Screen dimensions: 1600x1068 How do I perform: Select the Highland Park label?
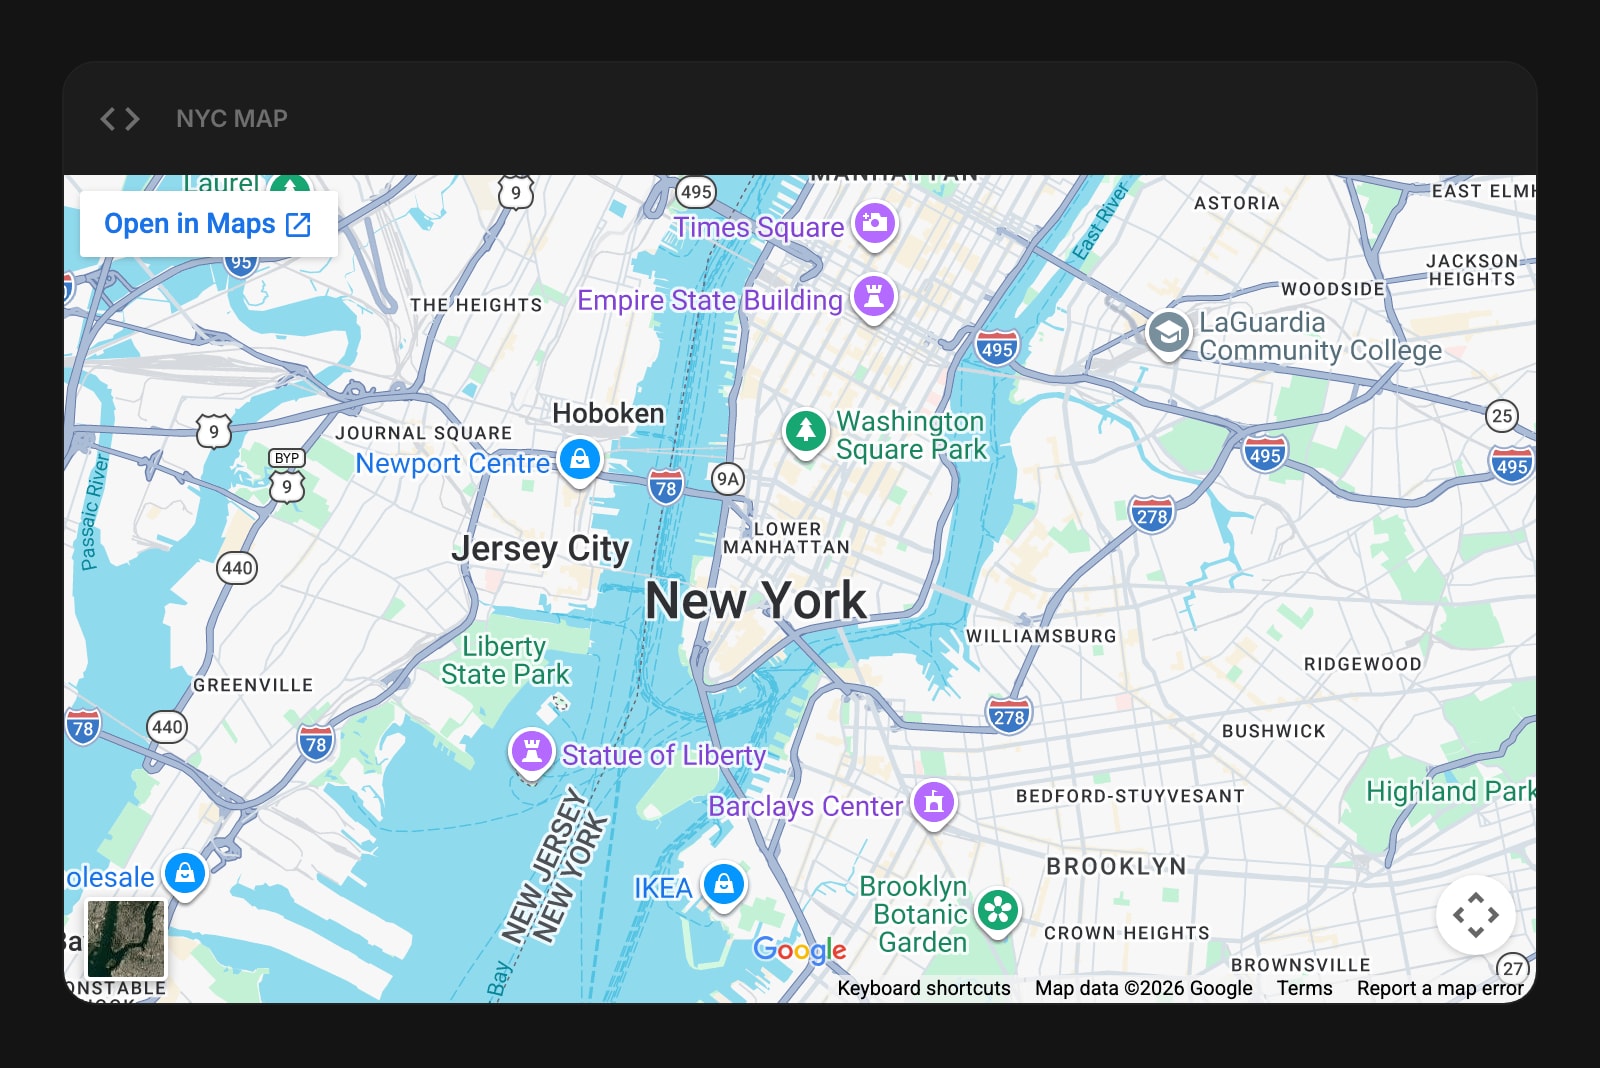pos(1449,791)
